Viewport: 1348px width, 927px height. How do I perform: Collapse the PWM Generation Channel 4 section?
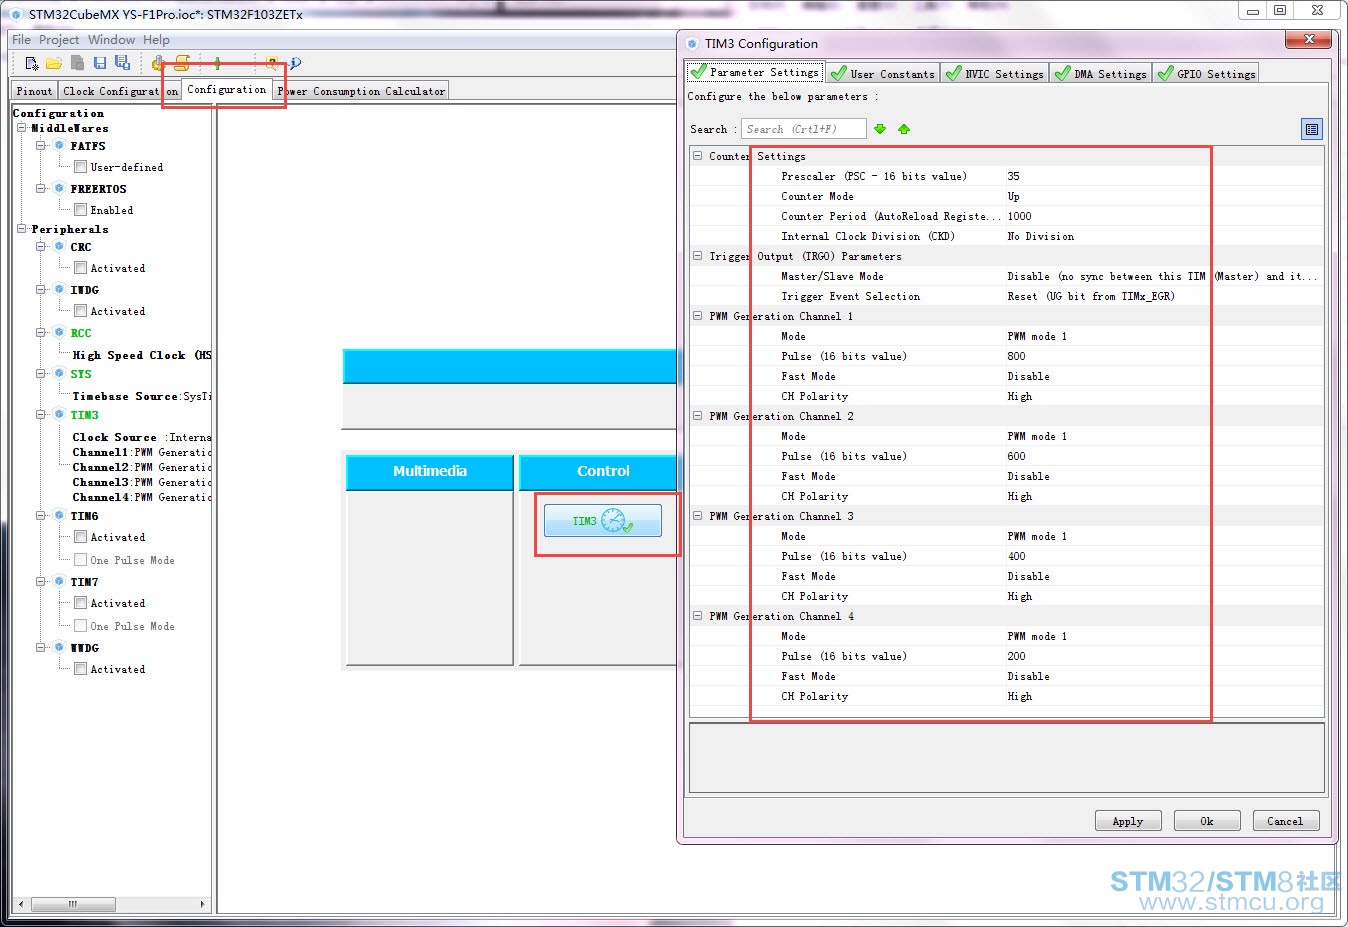[x=698, y=616]
